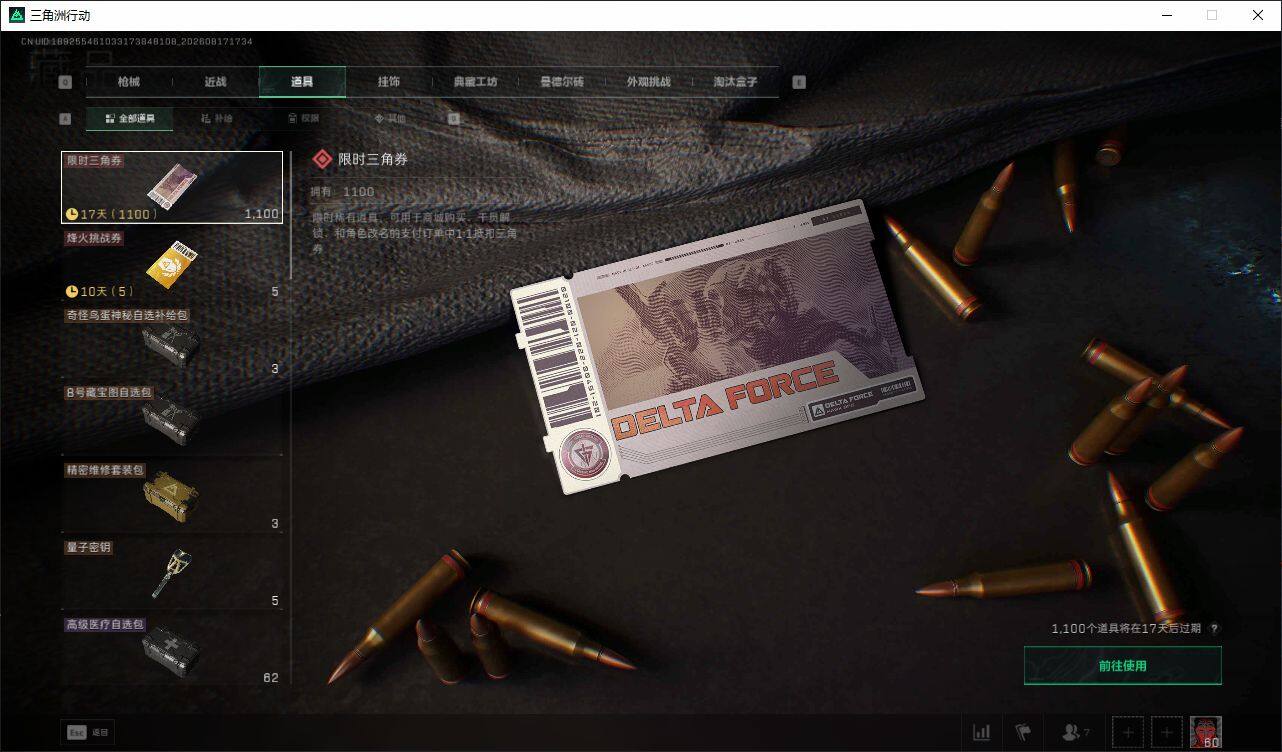
Task: Select the 全部道具 filter
Action: 129,118
